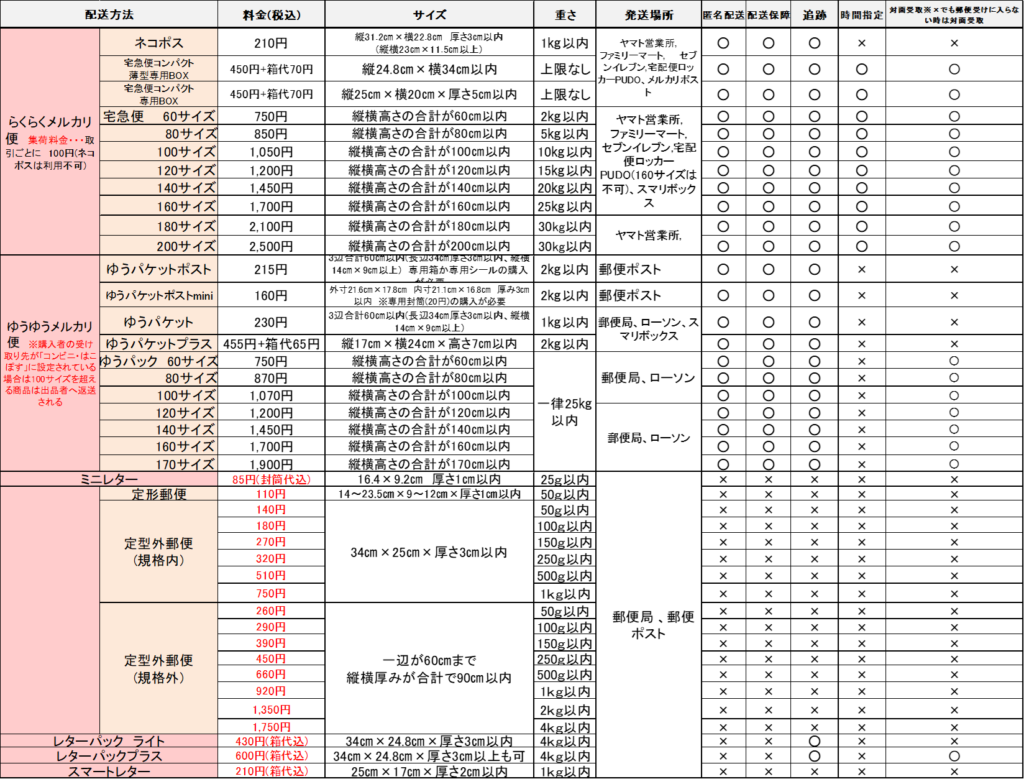Click the 170サイズ row label

(158, 464)
